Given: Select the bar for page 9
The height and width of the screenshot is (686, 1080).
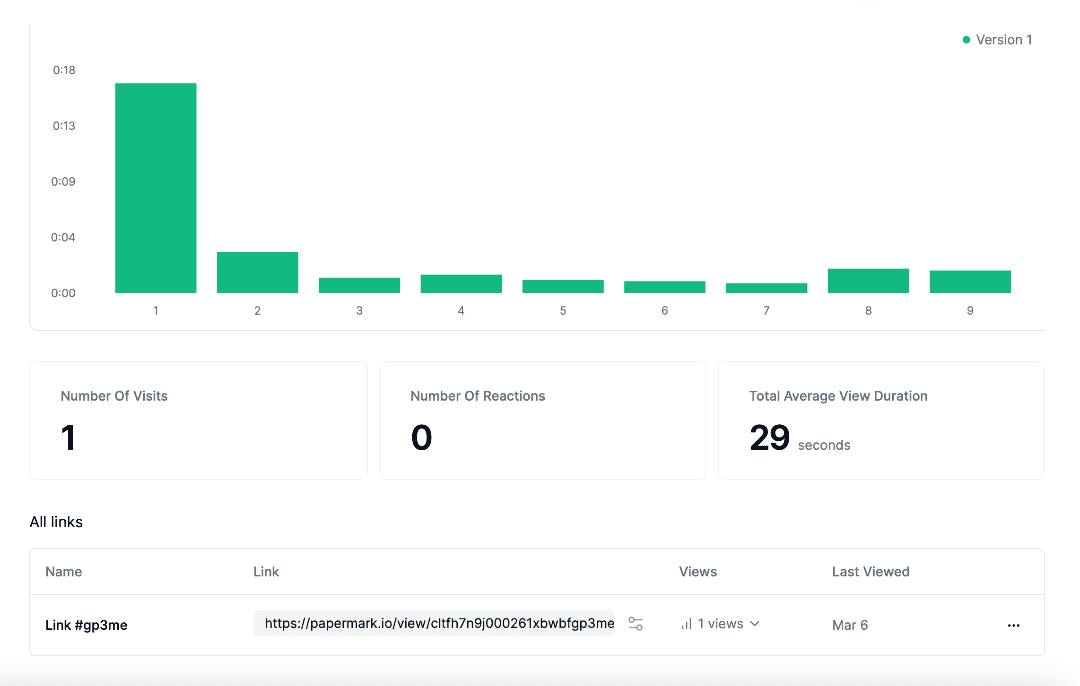Looking at the screenshot, I should [x=970, y=282].
